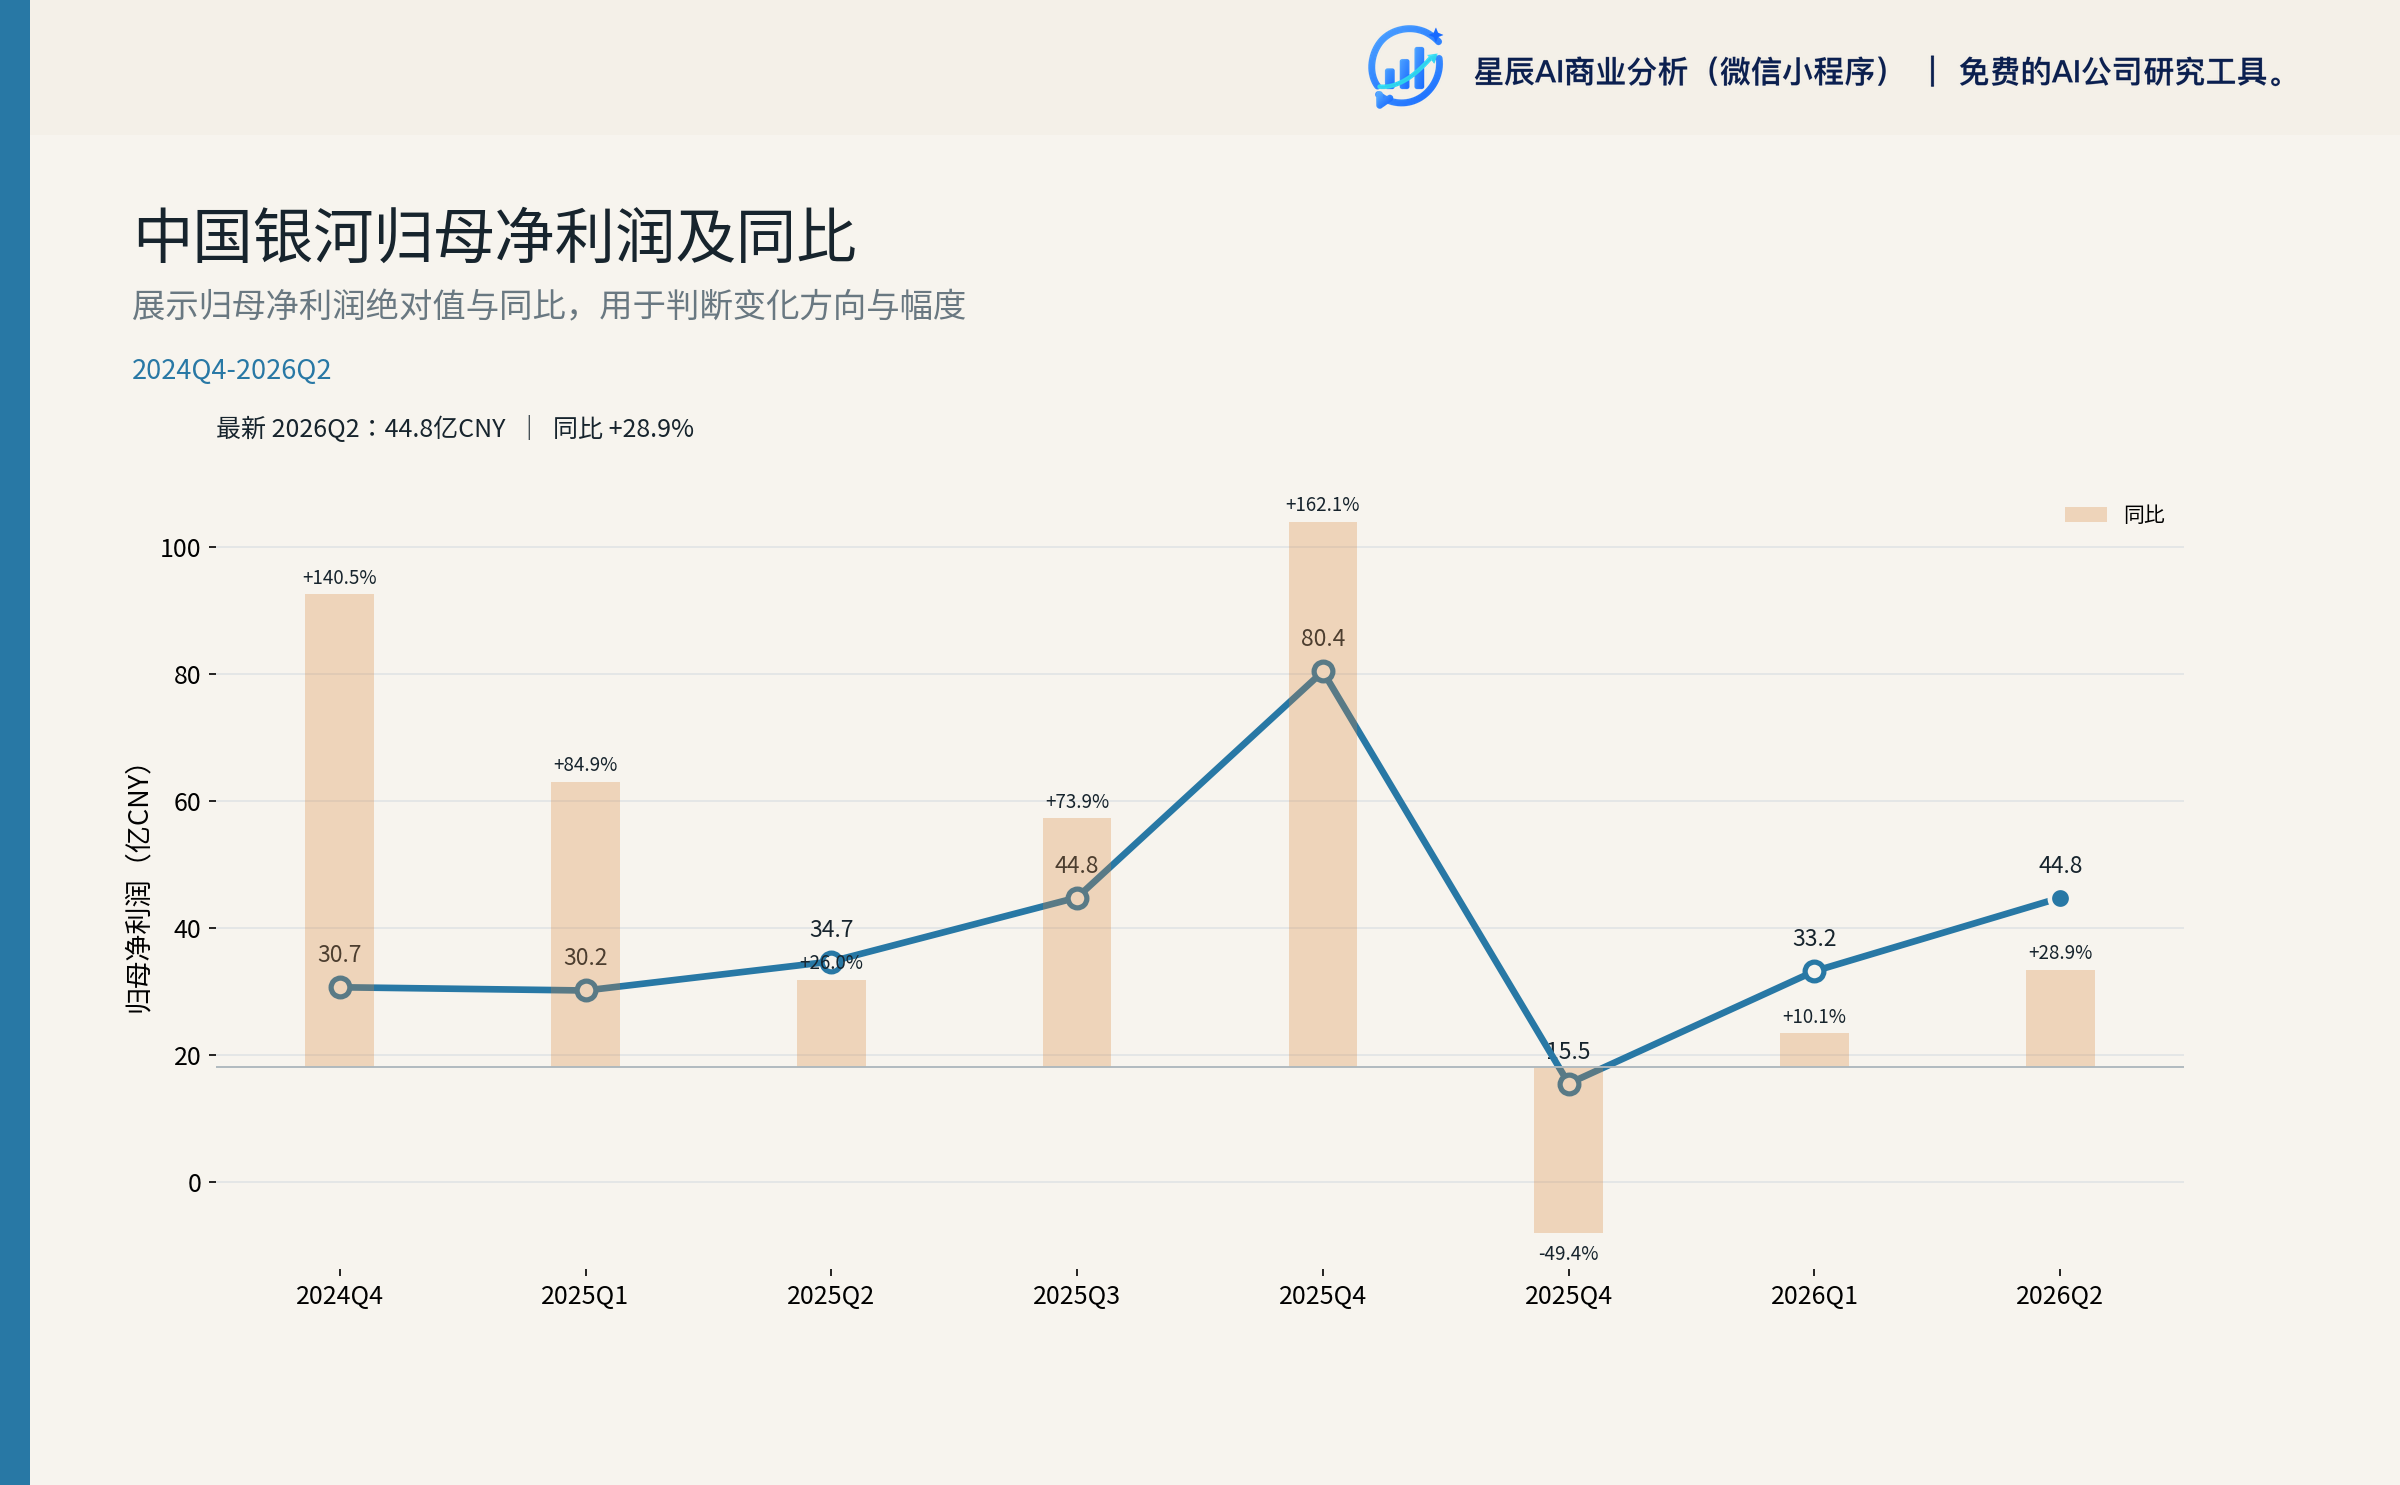Click the +140.5% label
Viewport: 2400px width, 1485px height.
pos(339,577)
